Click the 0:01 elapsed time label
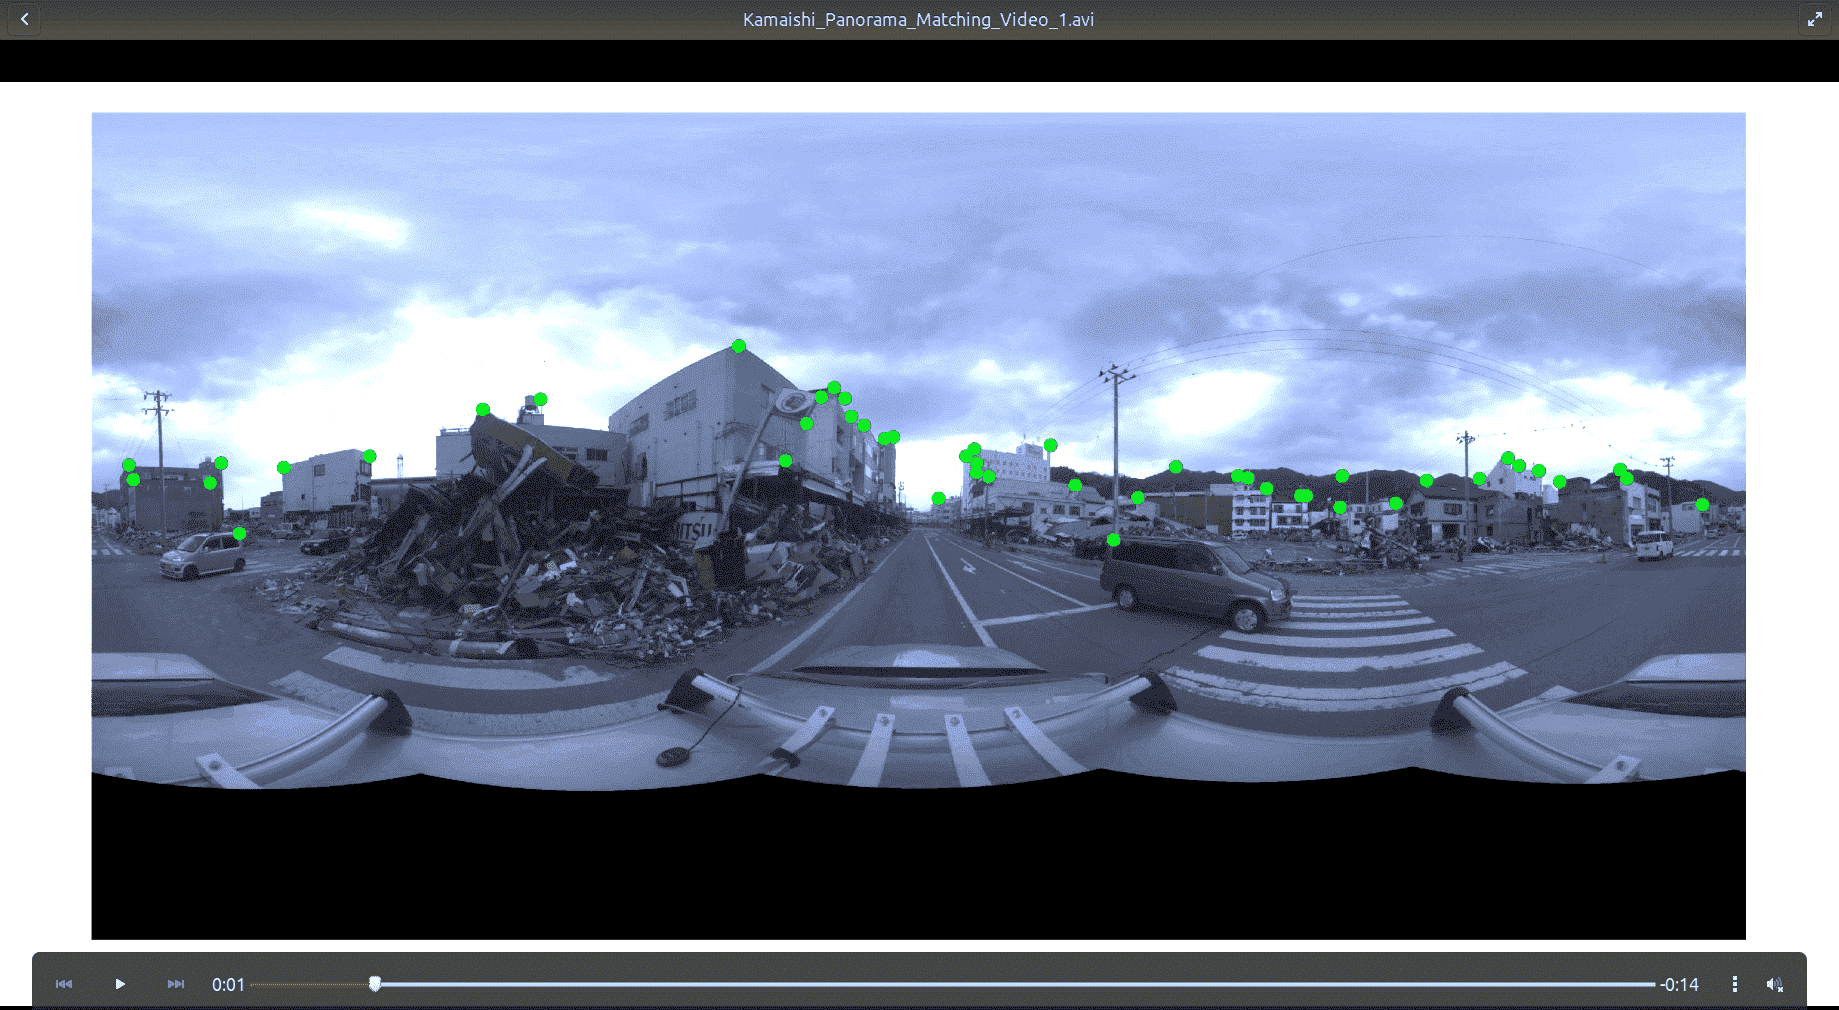1839x1010 pixels. click(228, 984)
